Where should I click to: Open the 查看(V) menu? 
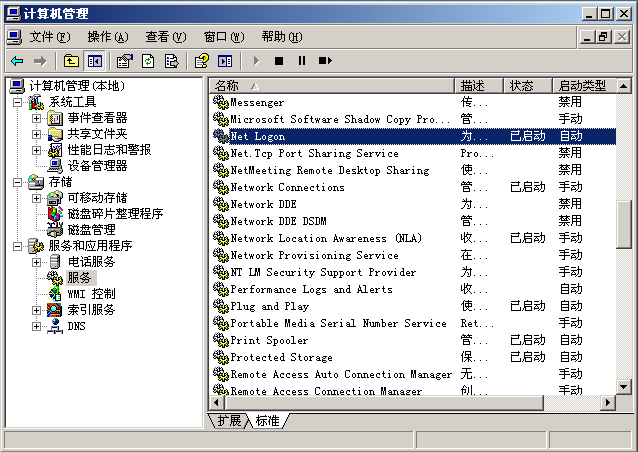click(x=166, y=37)
